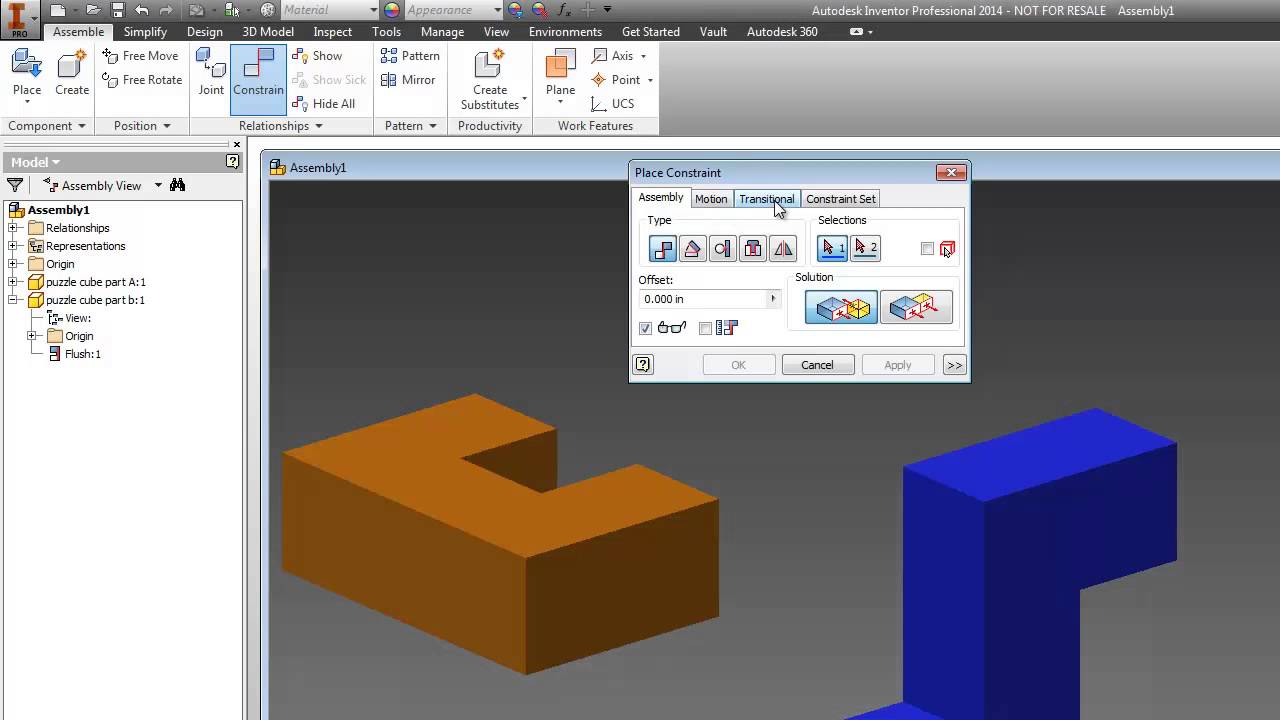Click Cancel in Place Constraint dialog
The image size is (1280, 720).
point(817,365)
